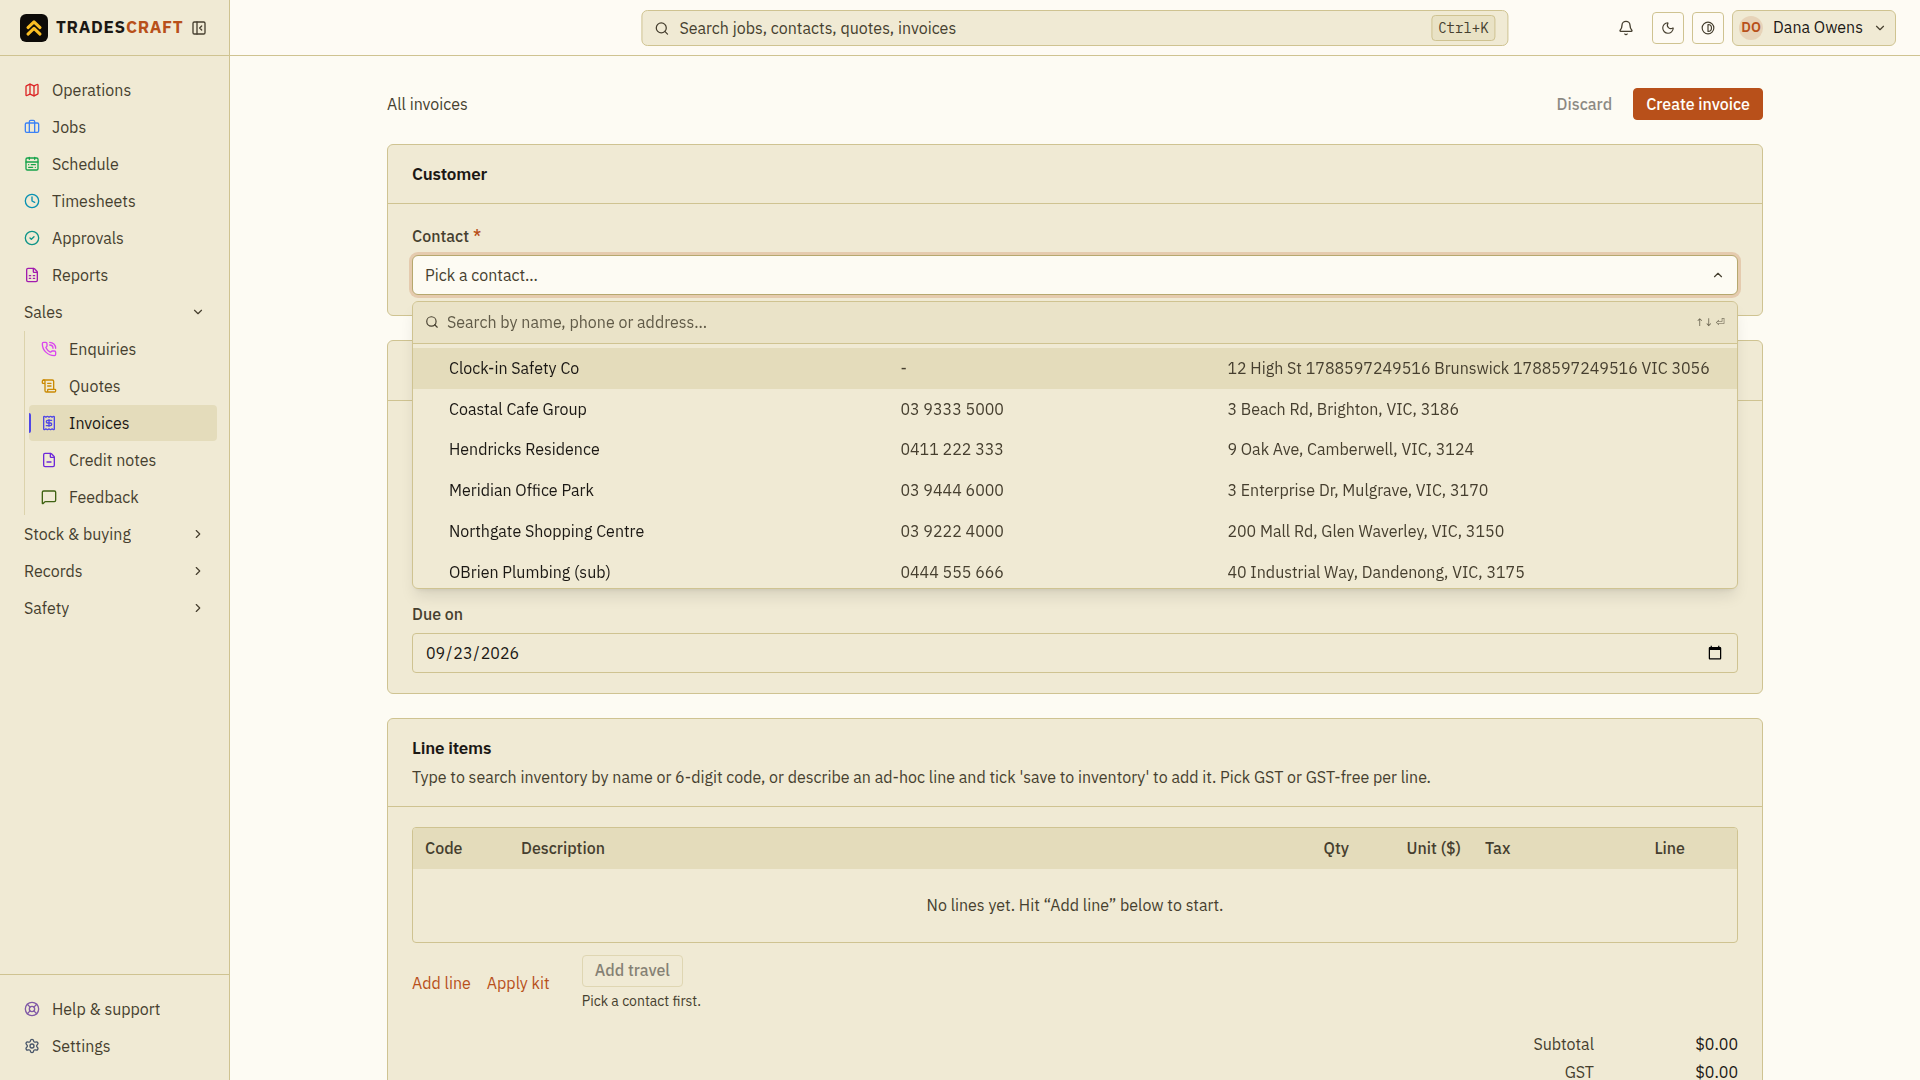Click the Feedback speech bubble icon

(49, 497)
